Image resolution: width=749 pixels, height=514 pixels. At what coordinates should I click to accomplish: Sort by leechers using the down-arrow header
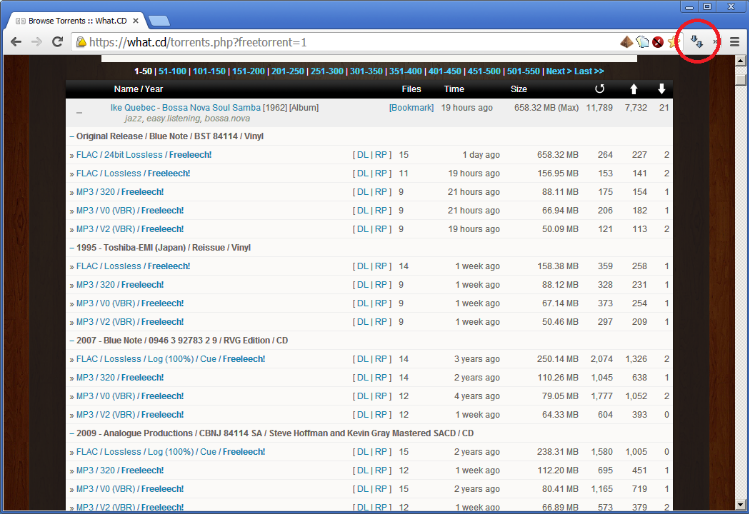pos(661,89)
